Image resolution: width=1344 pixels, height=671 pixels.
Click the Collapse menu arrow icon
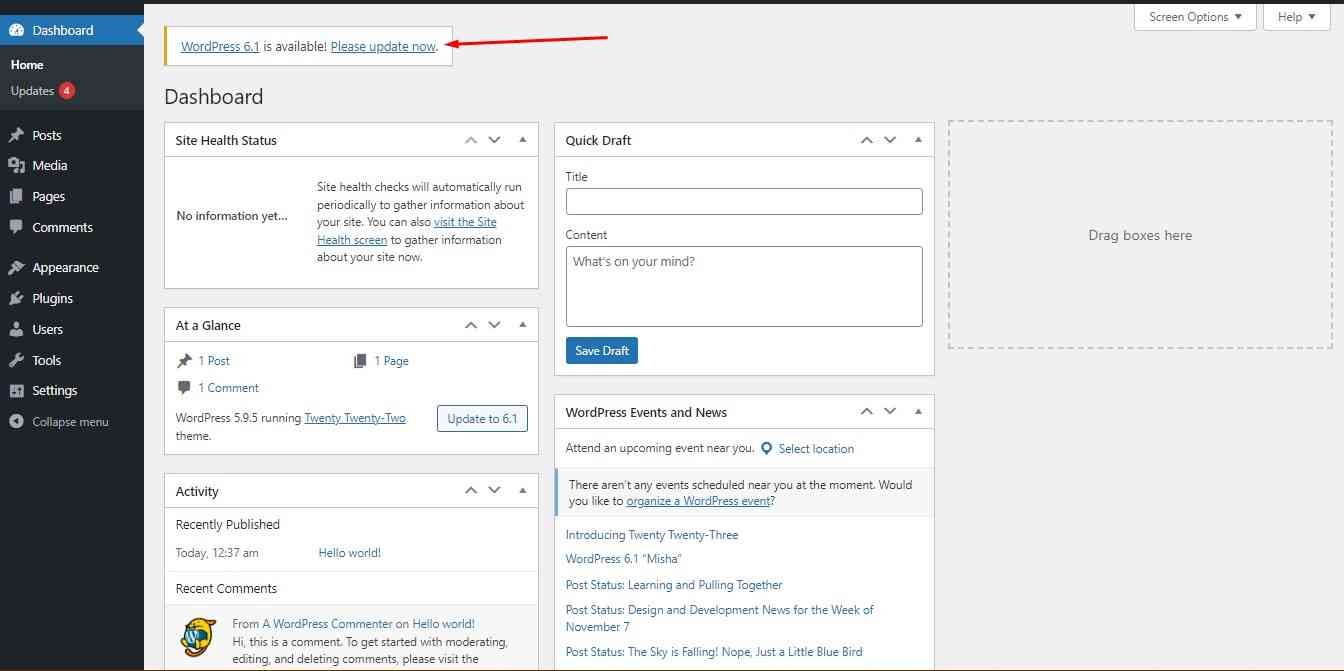click(x=16, y=421)
